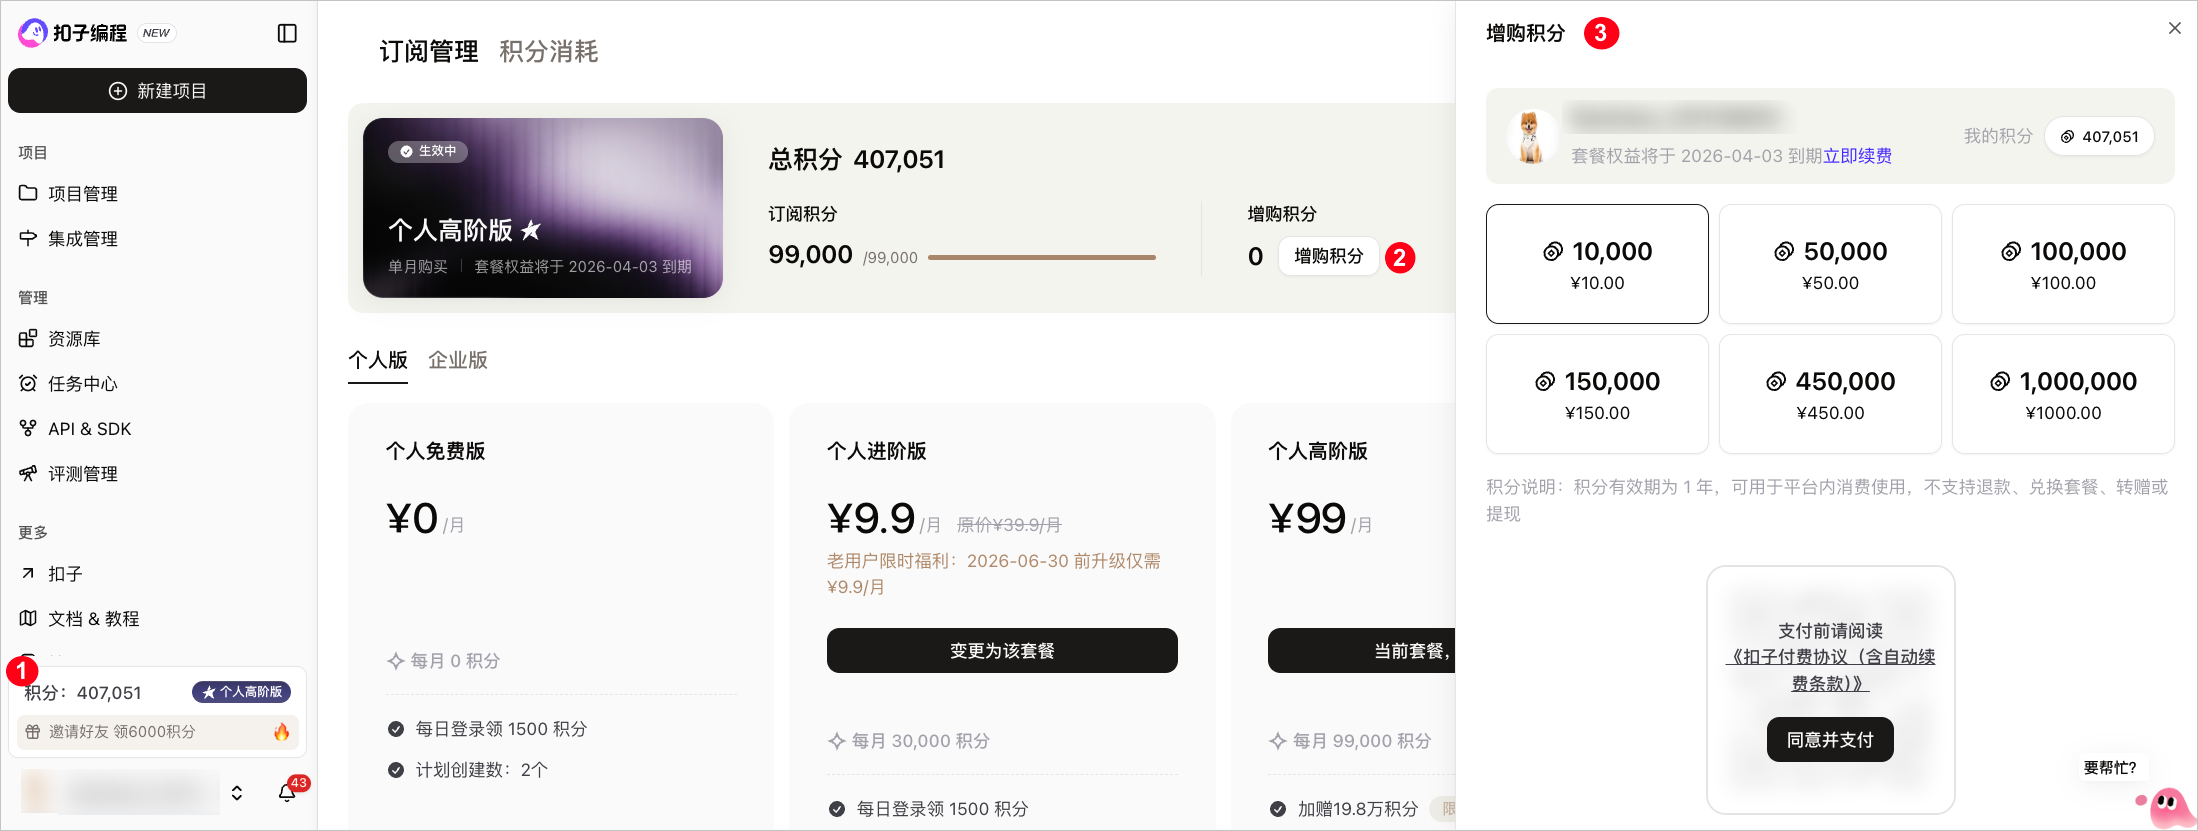2198x831 pixels.
Task: Switch to the 企业版 tab
Action: [x=458, y=360]
